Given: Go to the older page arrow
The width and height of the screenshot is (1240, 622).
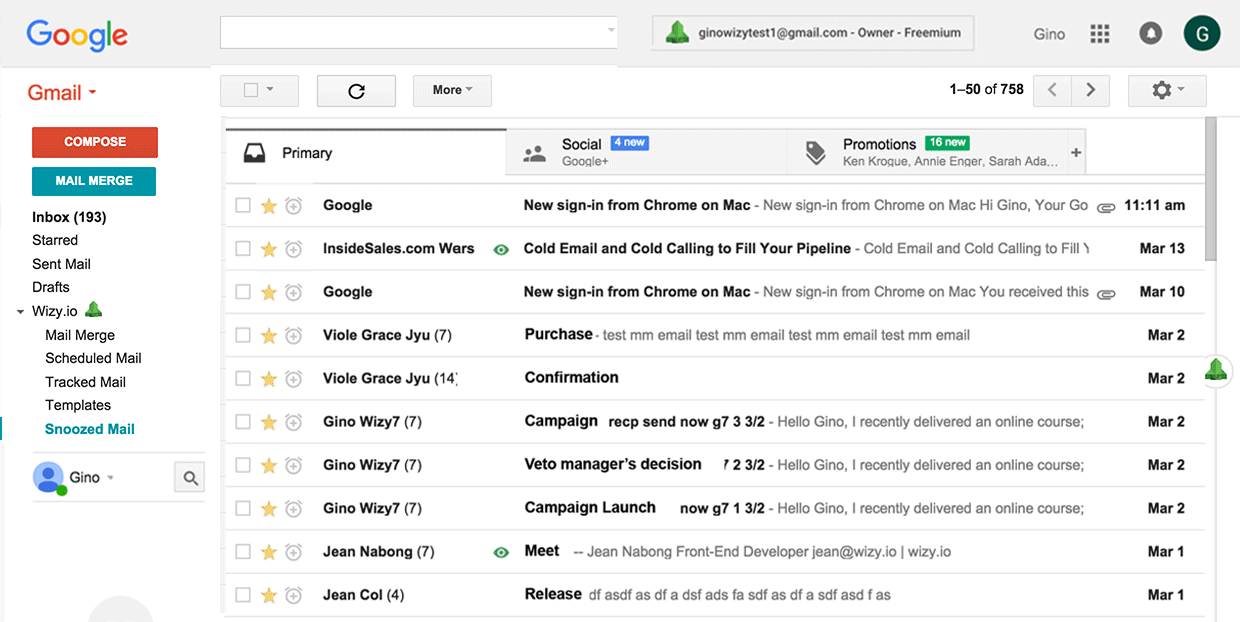Looking at the screenshot, I should 1090,90.
